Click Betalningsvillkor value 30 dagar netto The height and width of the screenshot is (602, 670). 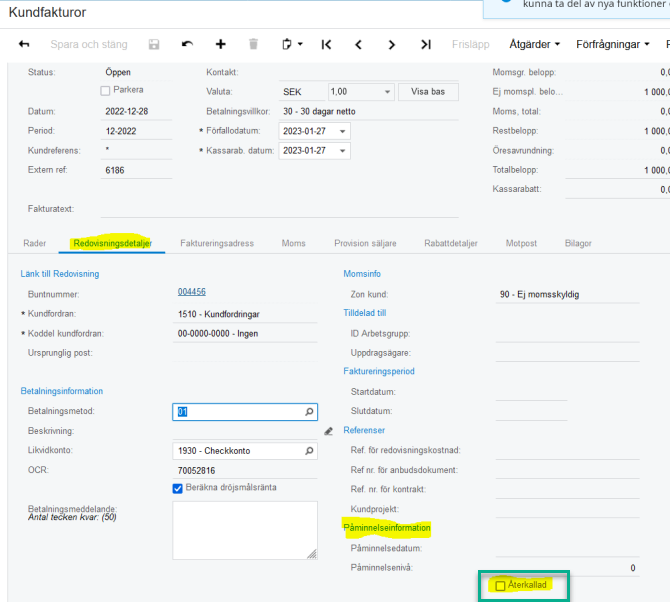(x=369, y=112)
